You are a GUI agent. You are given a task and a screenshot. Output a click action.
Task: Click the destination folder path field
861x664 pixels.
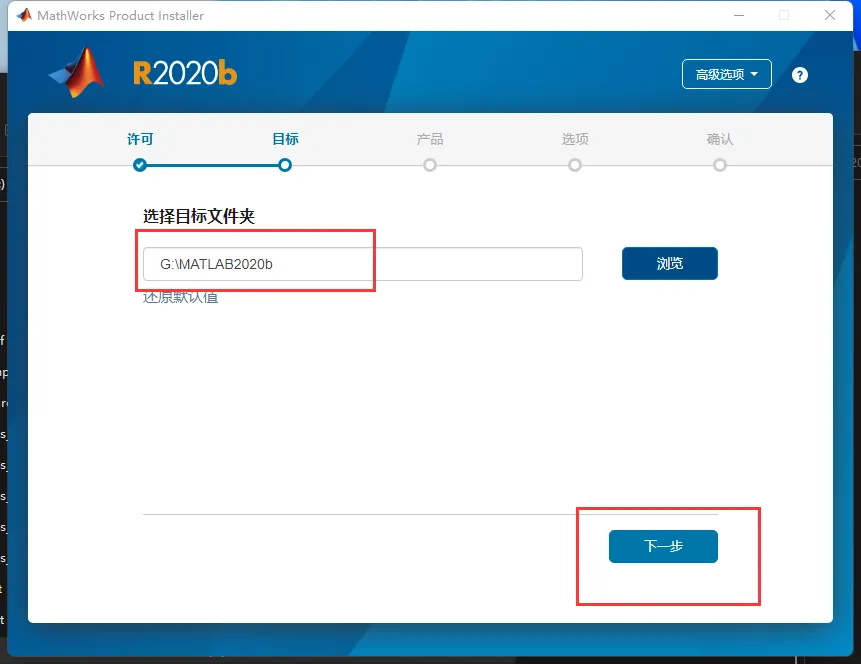362,264
